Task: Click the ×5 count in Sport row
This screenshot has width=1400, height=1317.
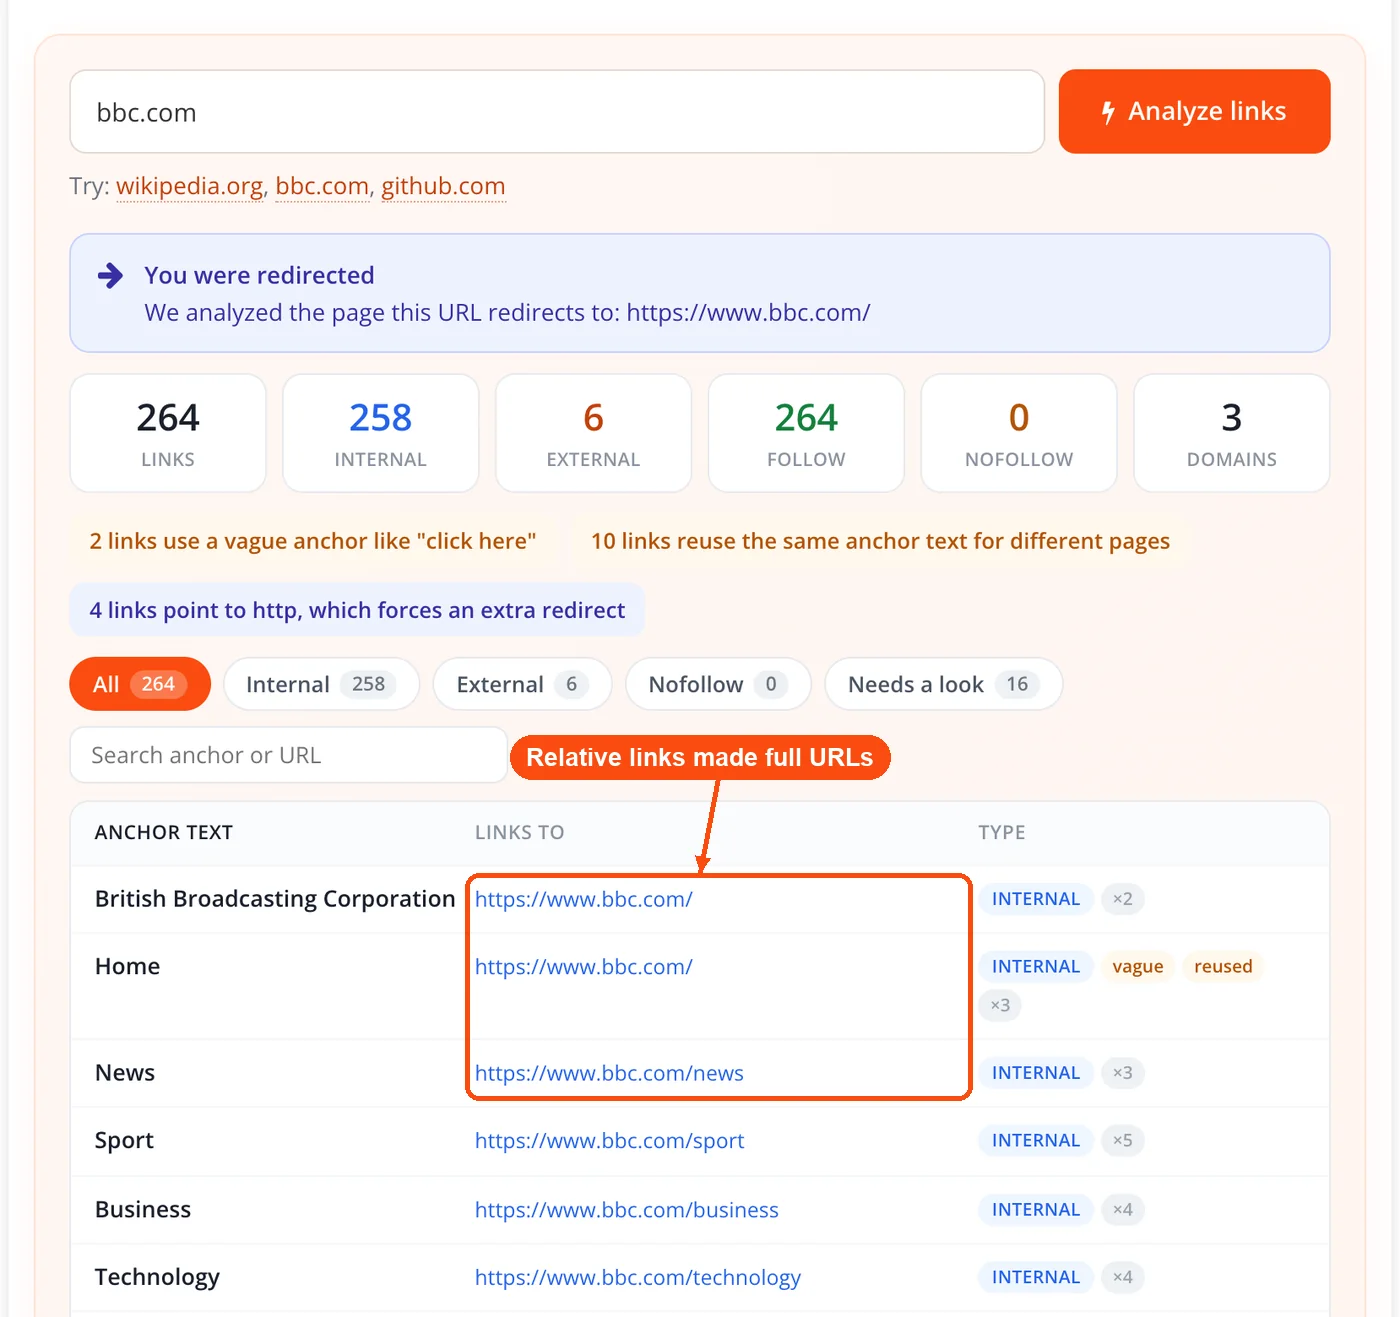Action: click(x=1123, y=1140)
